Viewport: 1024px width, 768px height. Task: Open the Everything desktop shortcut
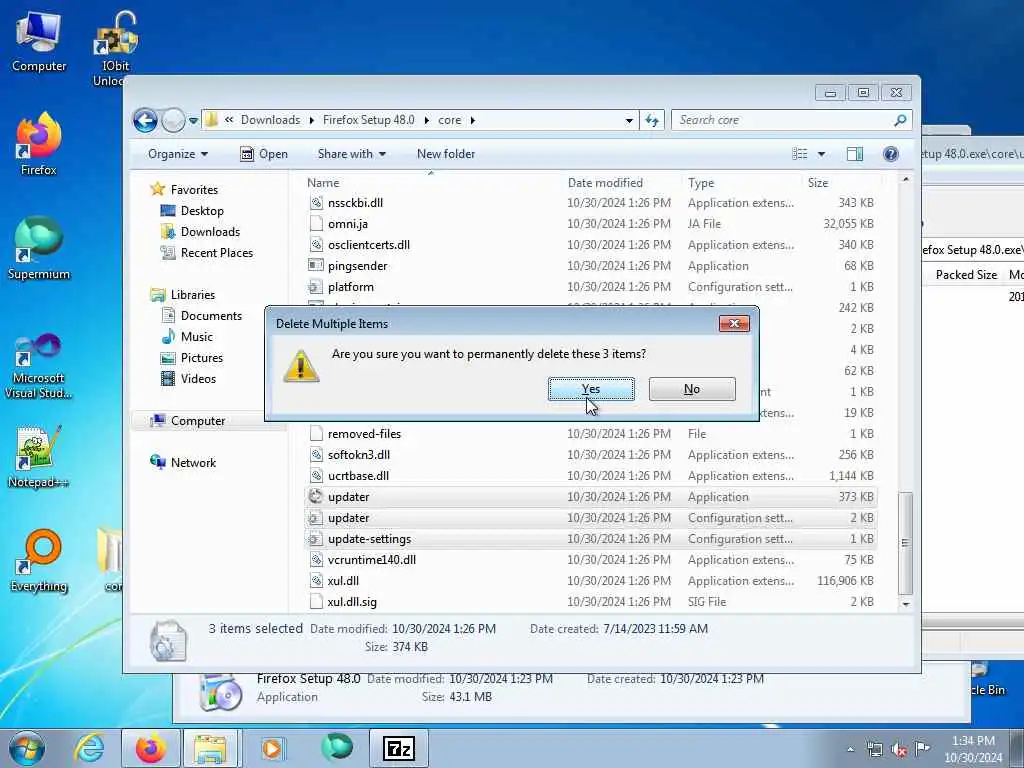[x=39, y=562]
